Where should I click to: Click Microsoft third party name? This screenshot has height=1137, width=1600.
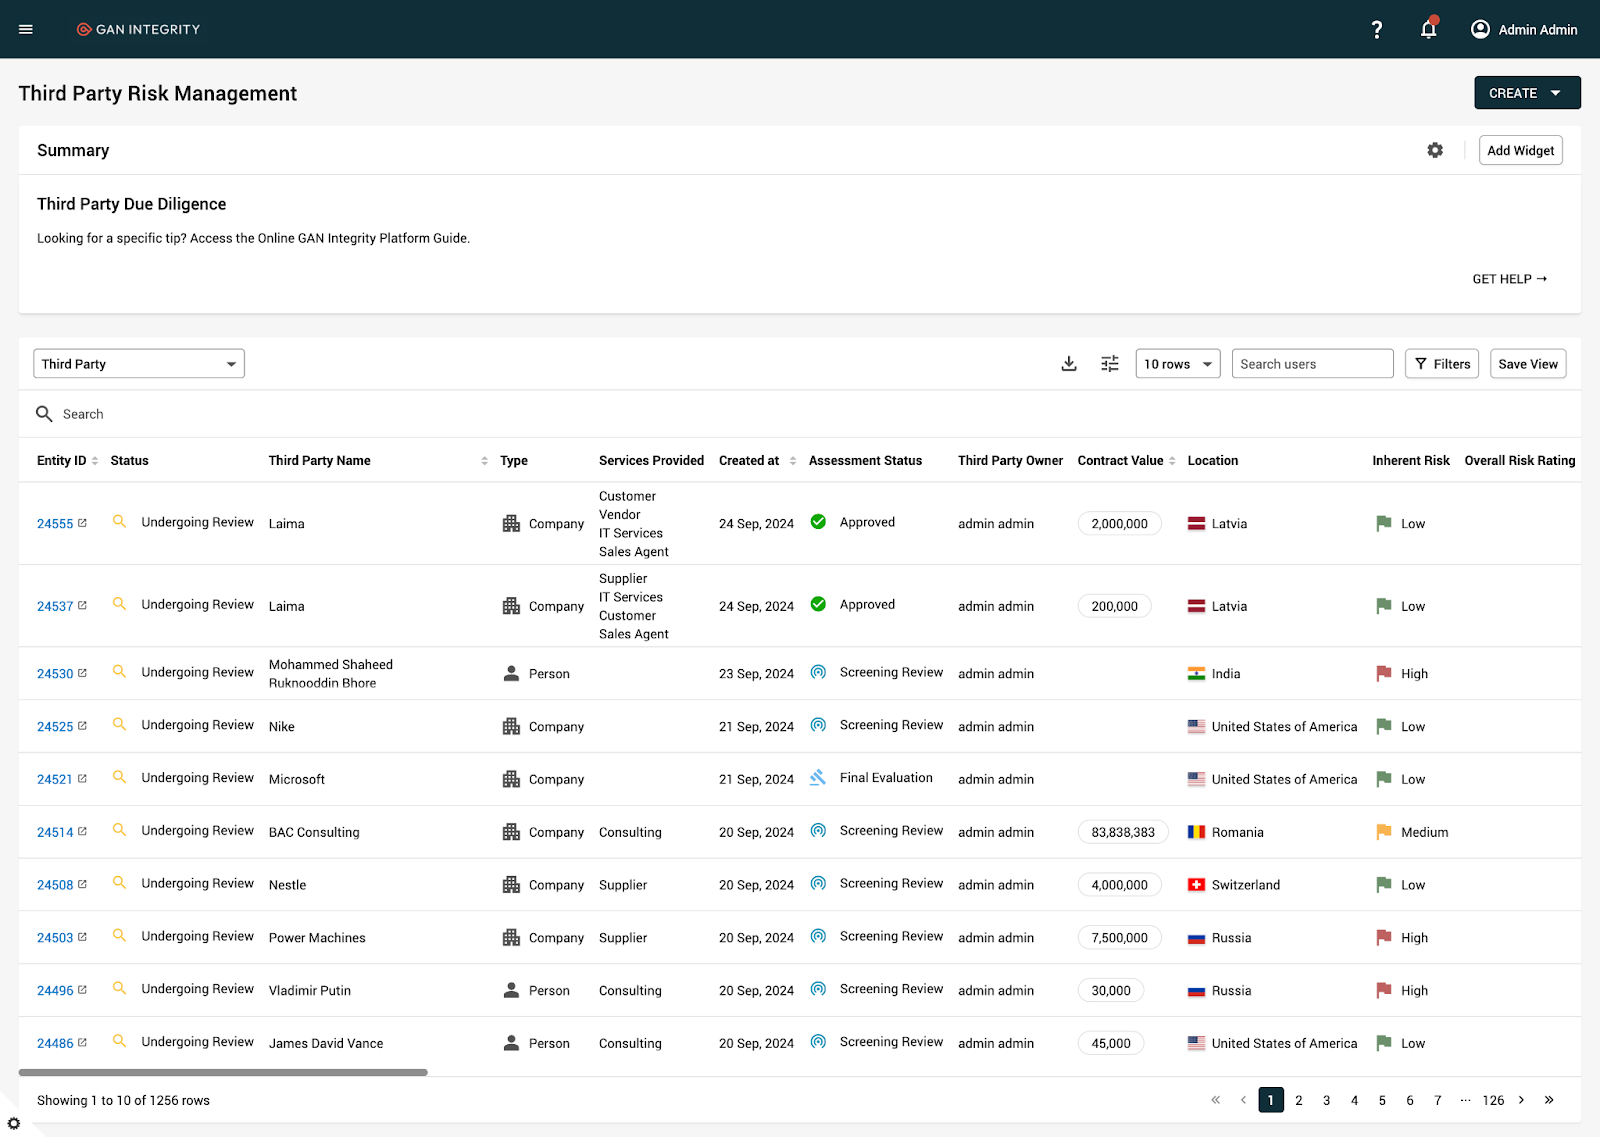[297, 779]
